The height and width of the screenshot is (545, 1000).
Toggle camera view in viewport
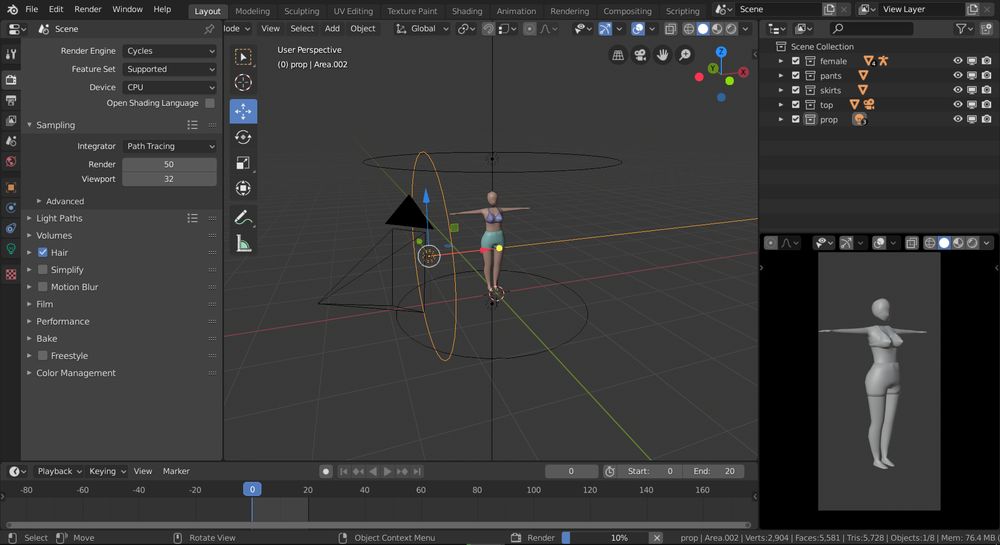click(x=640, y=55)
